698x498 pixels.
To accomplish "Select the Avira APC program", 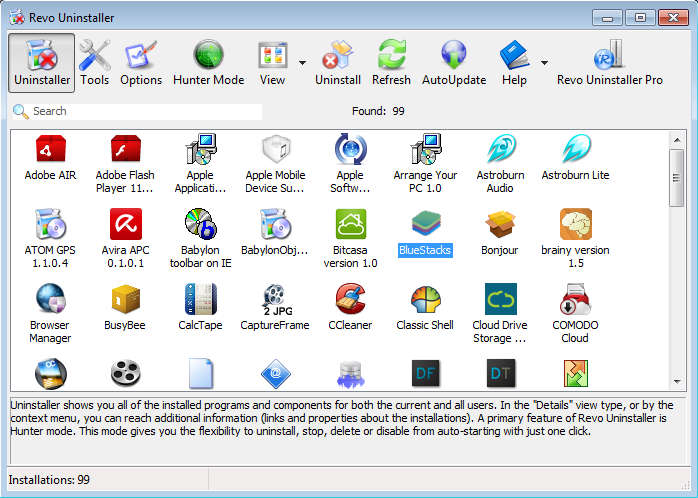I will pyautogui.click(x=125, y=232).
